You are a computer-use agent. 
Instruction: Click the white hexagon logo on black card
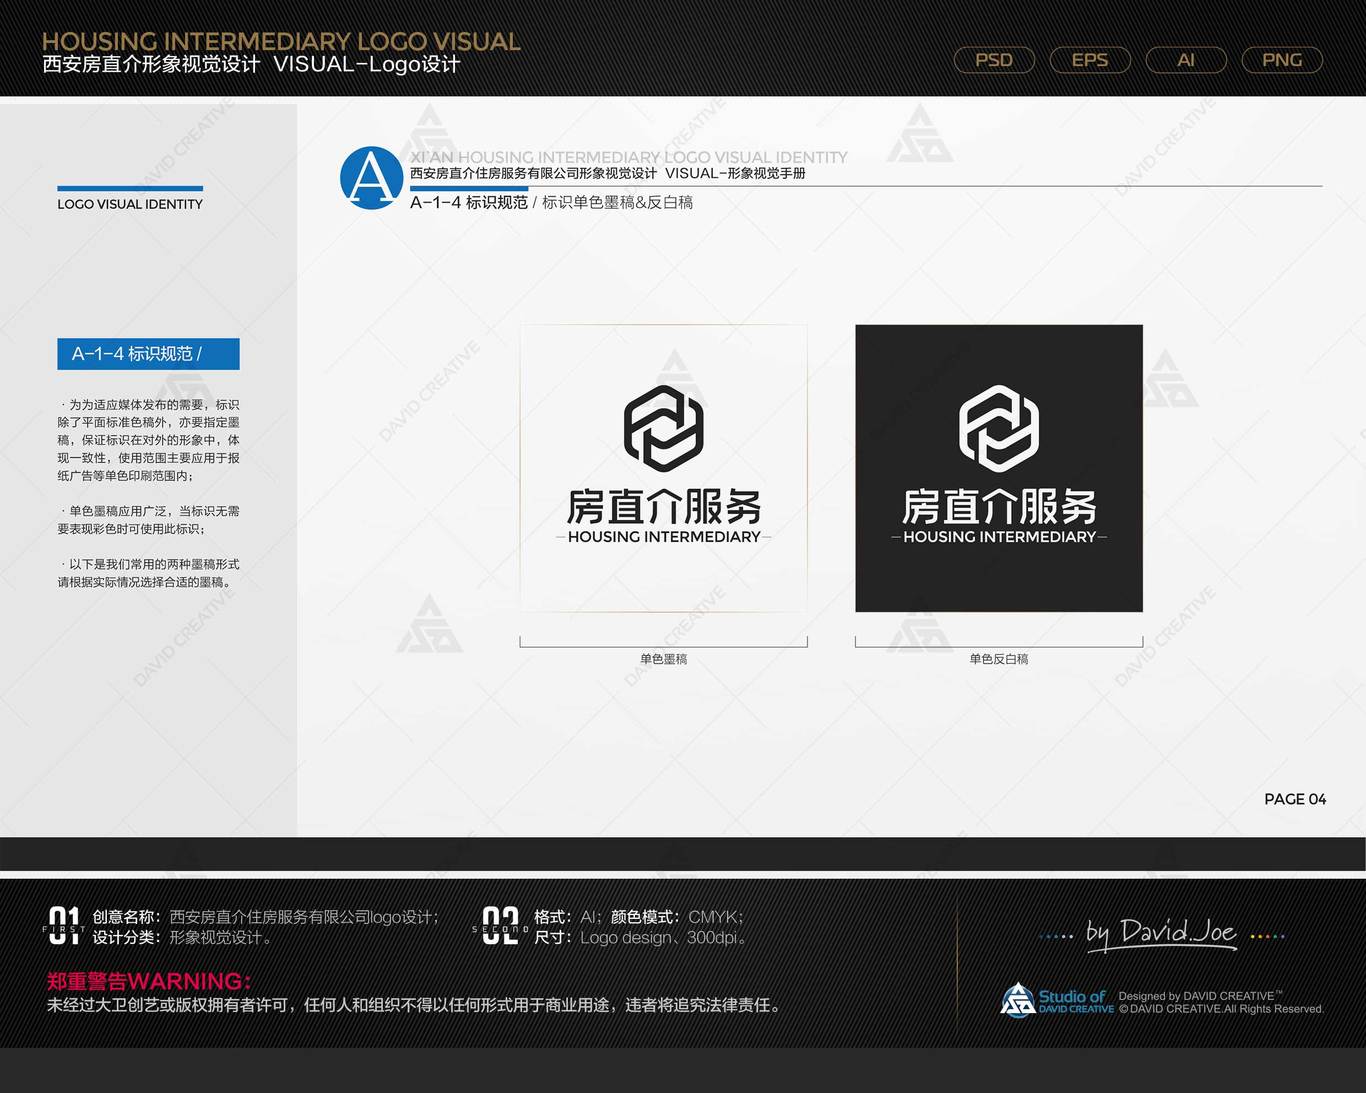[x=999, y=428]
